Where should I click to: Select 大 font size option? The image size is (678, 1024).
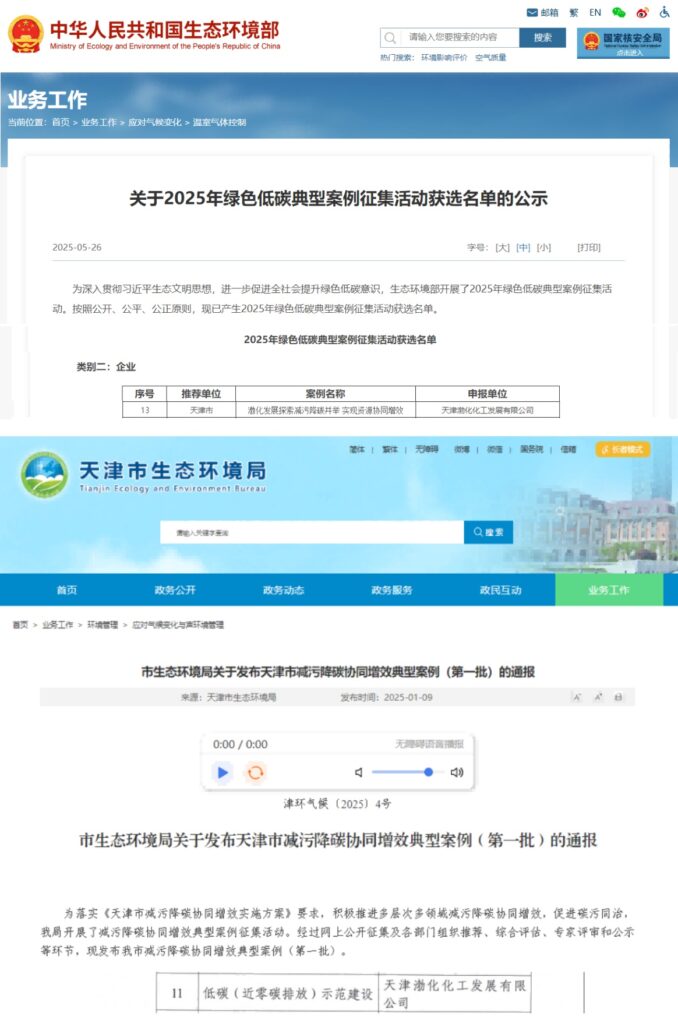[502, 247]
